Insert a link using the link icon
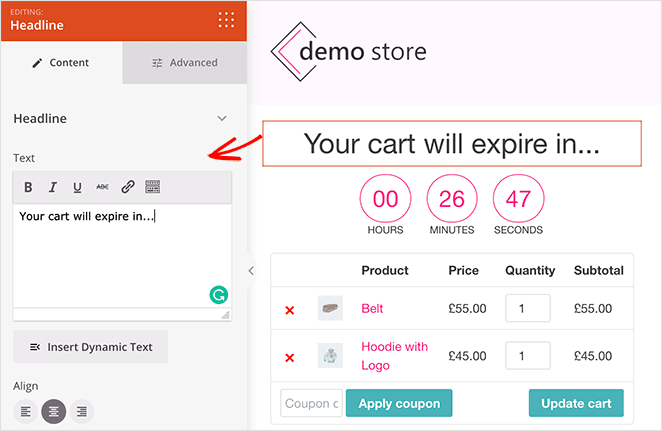This screenshot has width=662, height=431. coord(127,187)
